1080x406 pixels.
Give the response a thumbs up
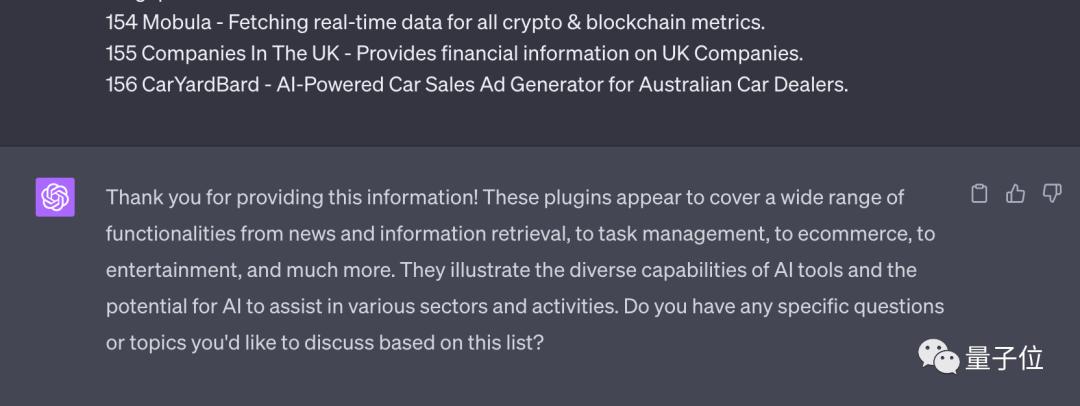click(1016, 194)
